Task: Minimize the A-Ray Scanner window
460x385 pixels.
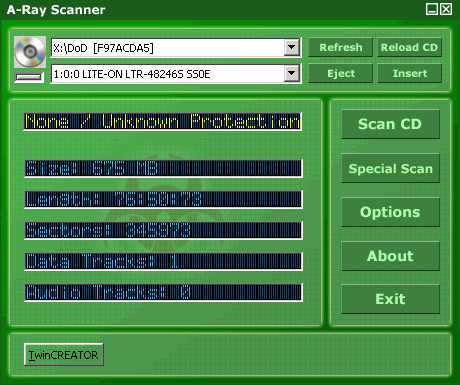Action: pos(432,9)
